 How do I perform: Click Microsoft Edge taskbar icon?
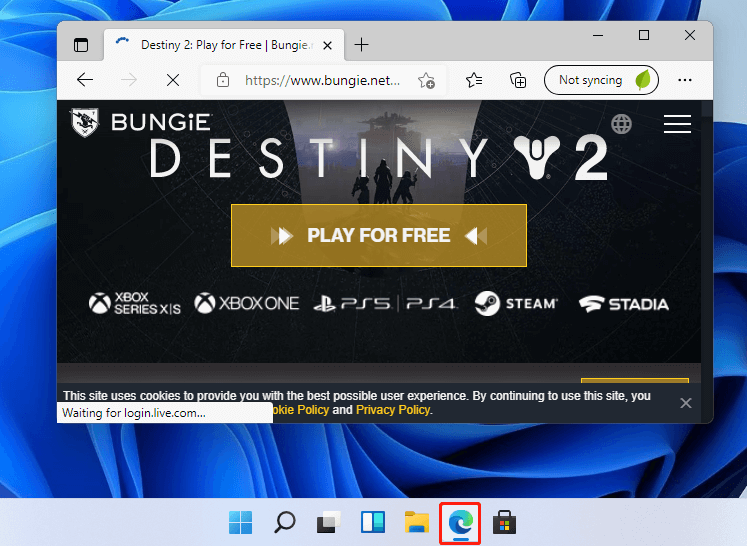coord(460,523)
